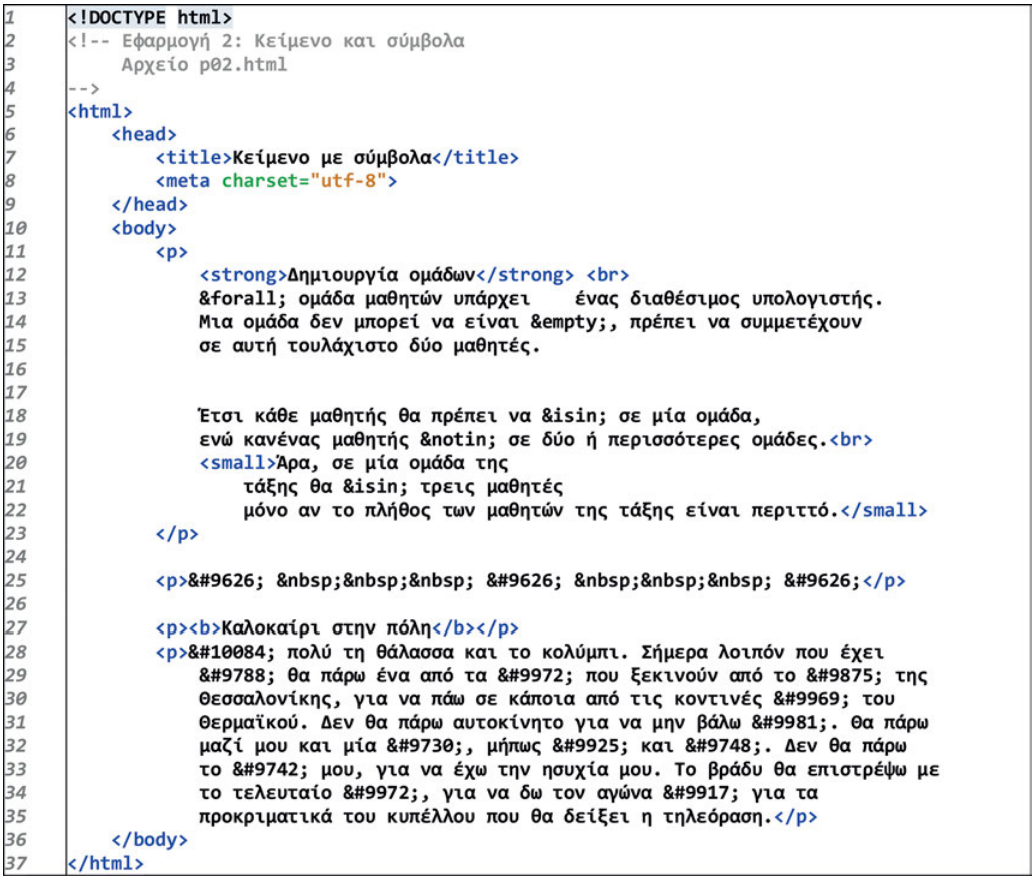
Task: Click the opening small tag
Action: (236, 463)
